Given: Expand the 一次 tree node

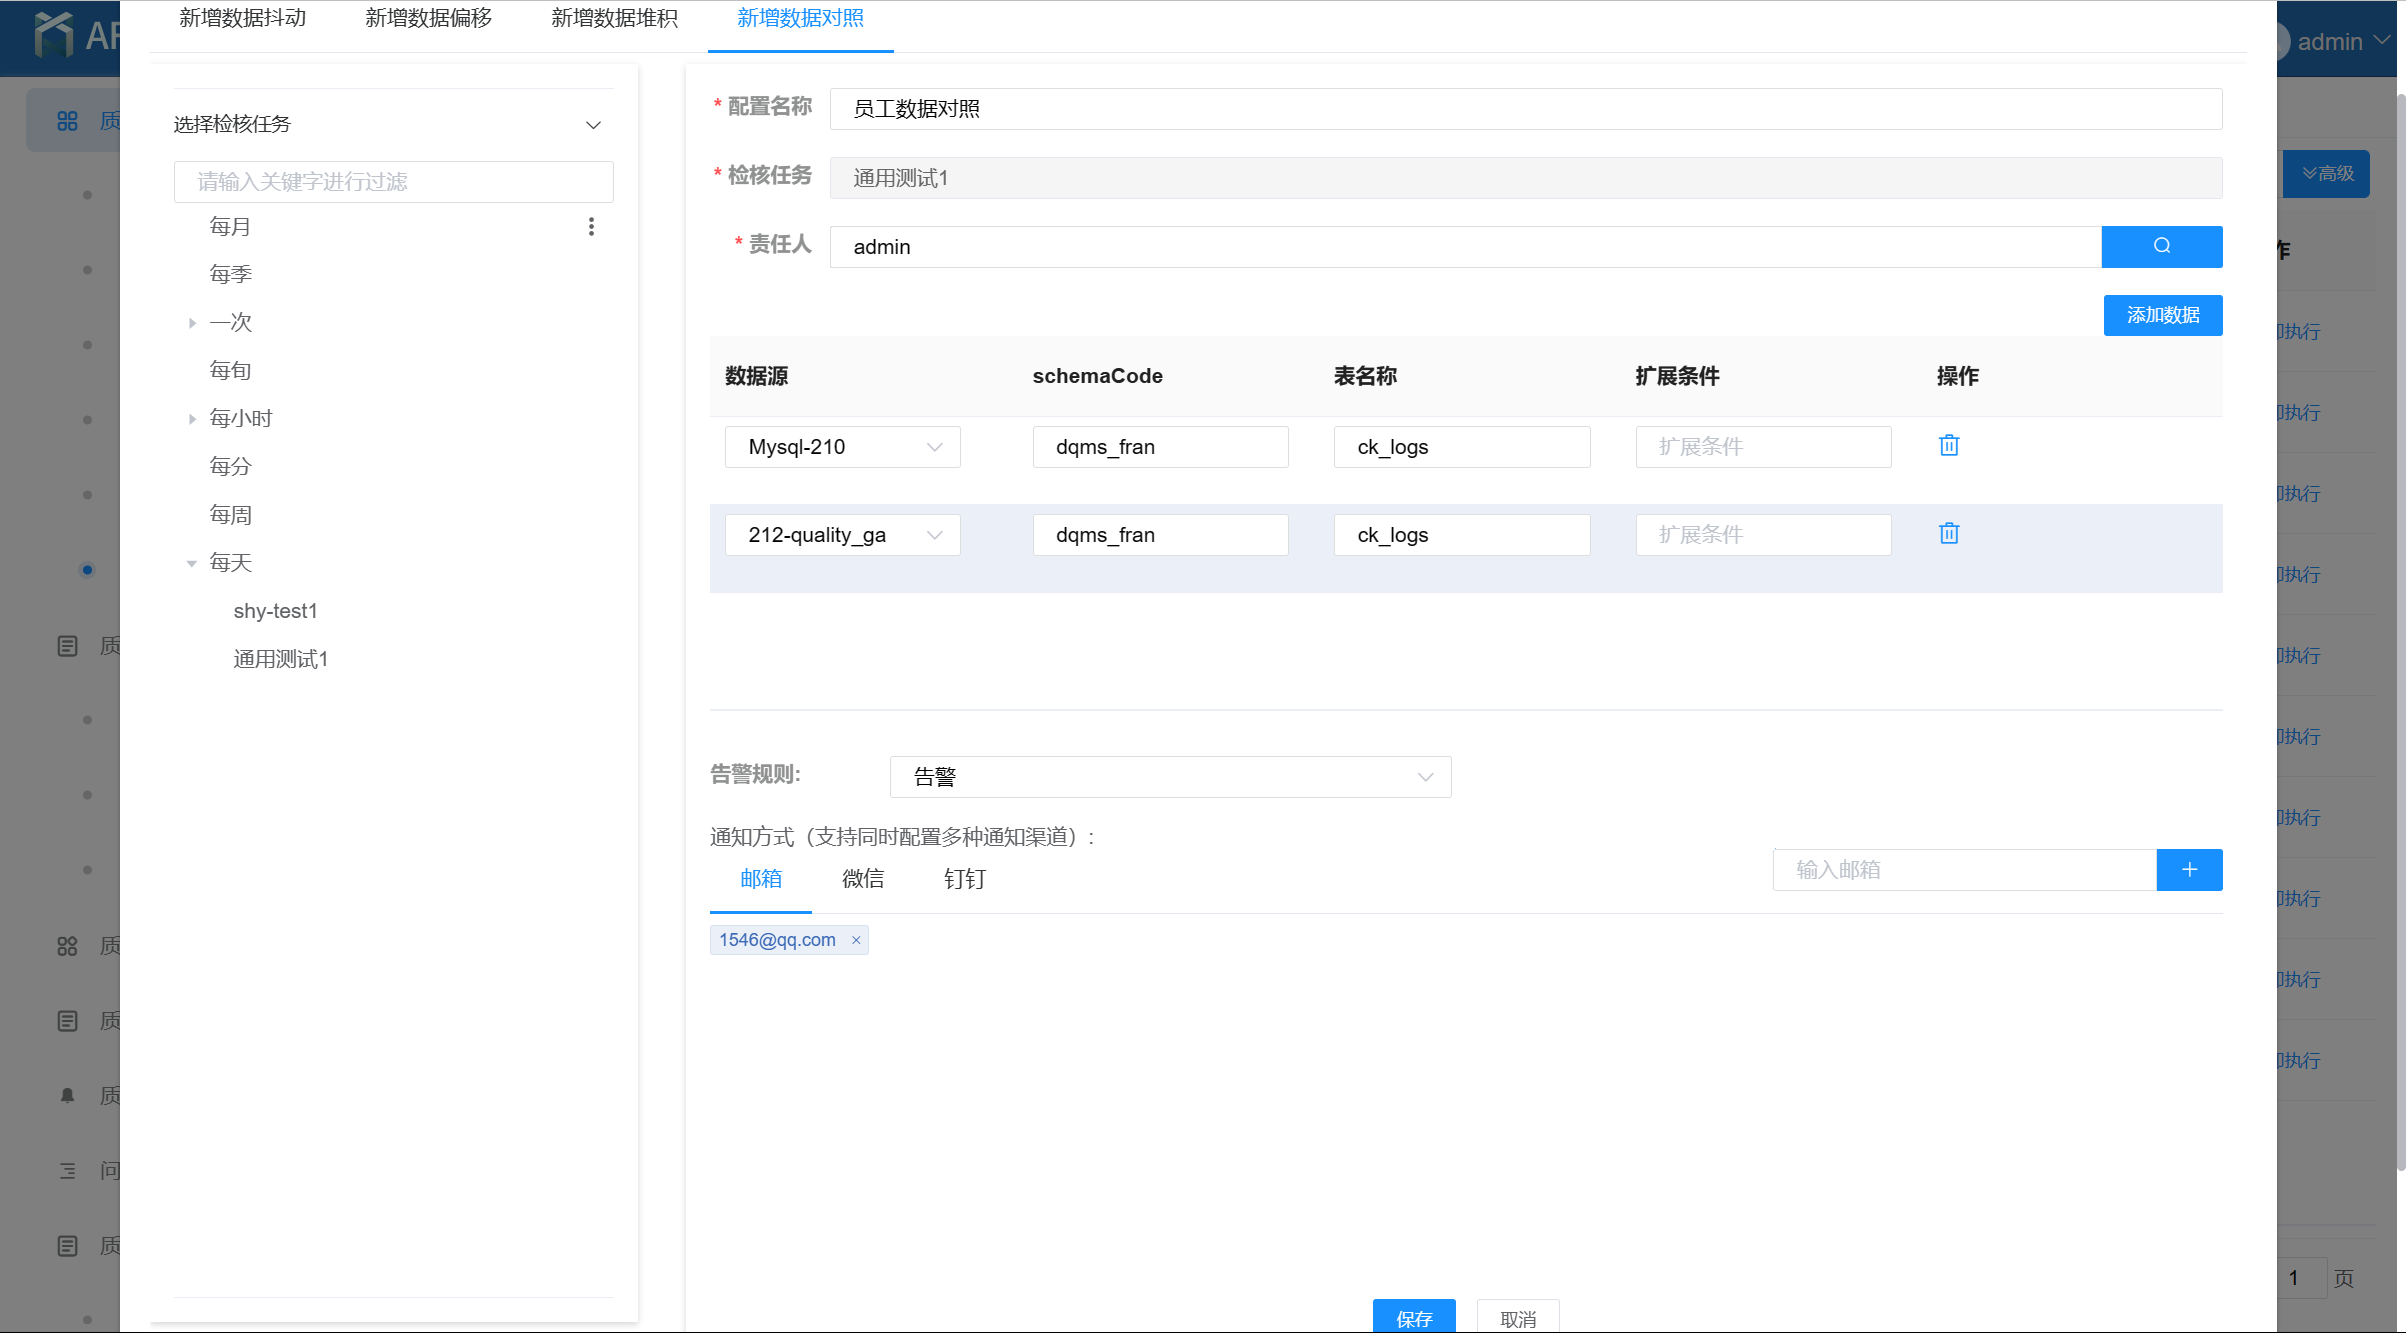Looking at the screenshot, I should click(192, 323).
